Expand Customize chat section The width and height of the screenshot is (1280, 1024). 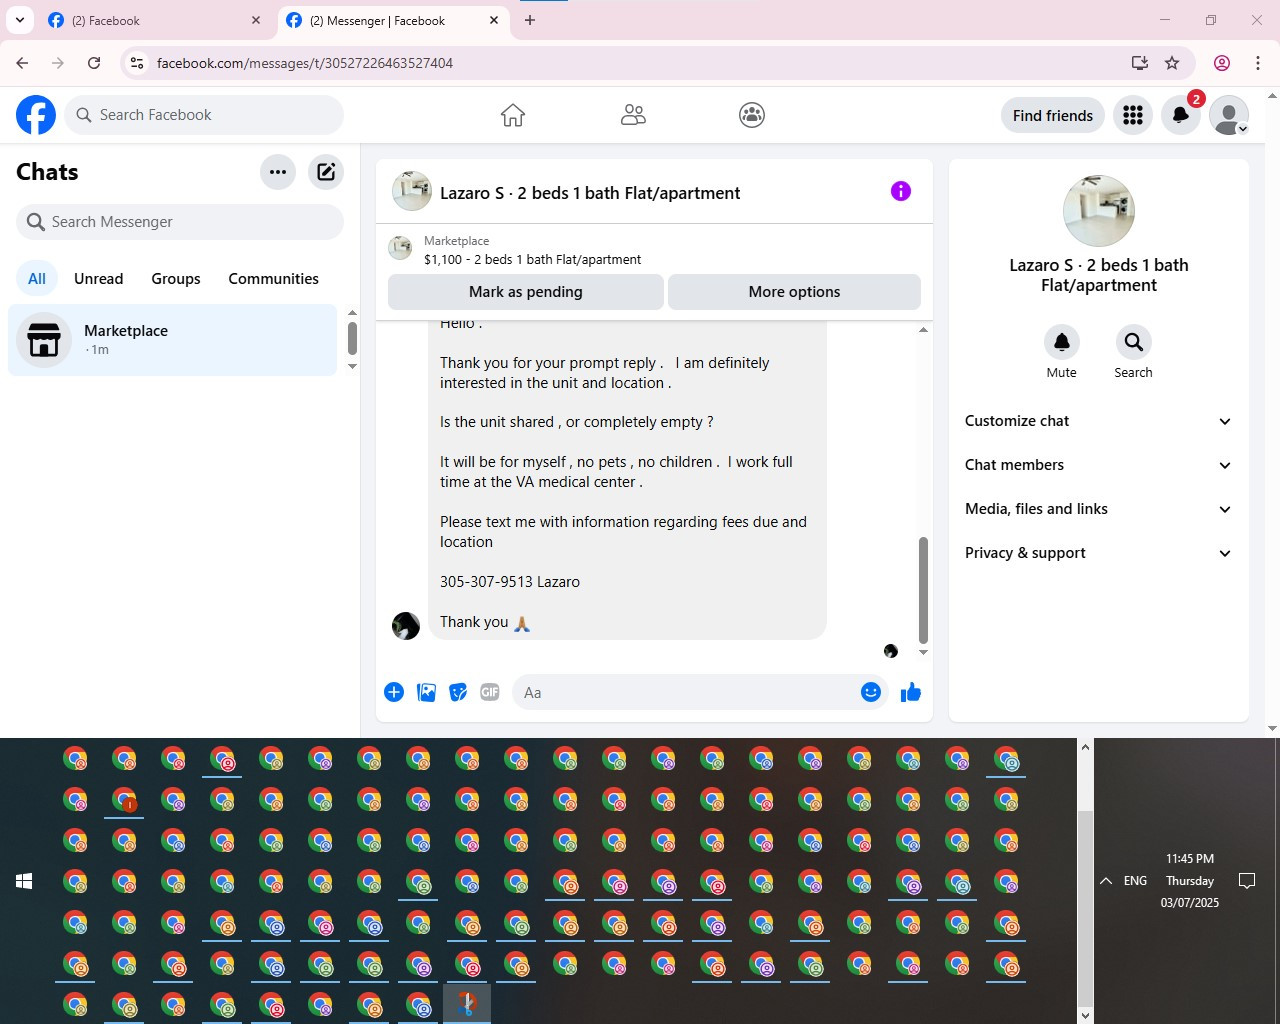coord(1099,421)
